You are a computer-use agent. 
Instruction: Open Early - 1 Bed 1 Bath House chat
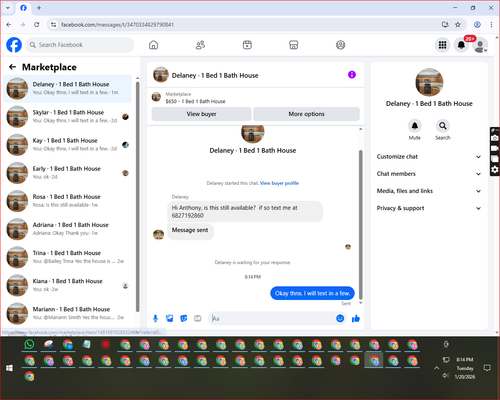coord(68,173)
